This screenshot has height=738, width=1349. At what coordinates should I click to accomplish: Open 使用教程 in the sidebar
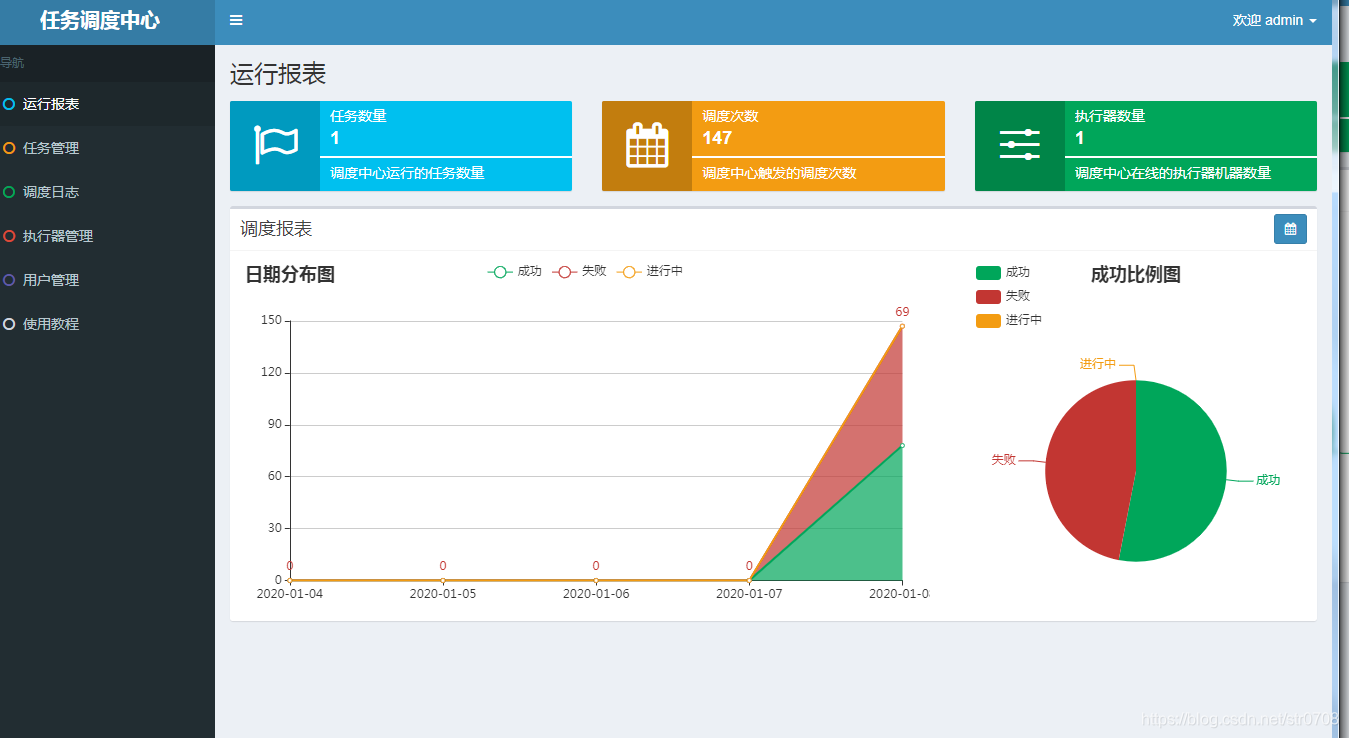pos(107,324)
